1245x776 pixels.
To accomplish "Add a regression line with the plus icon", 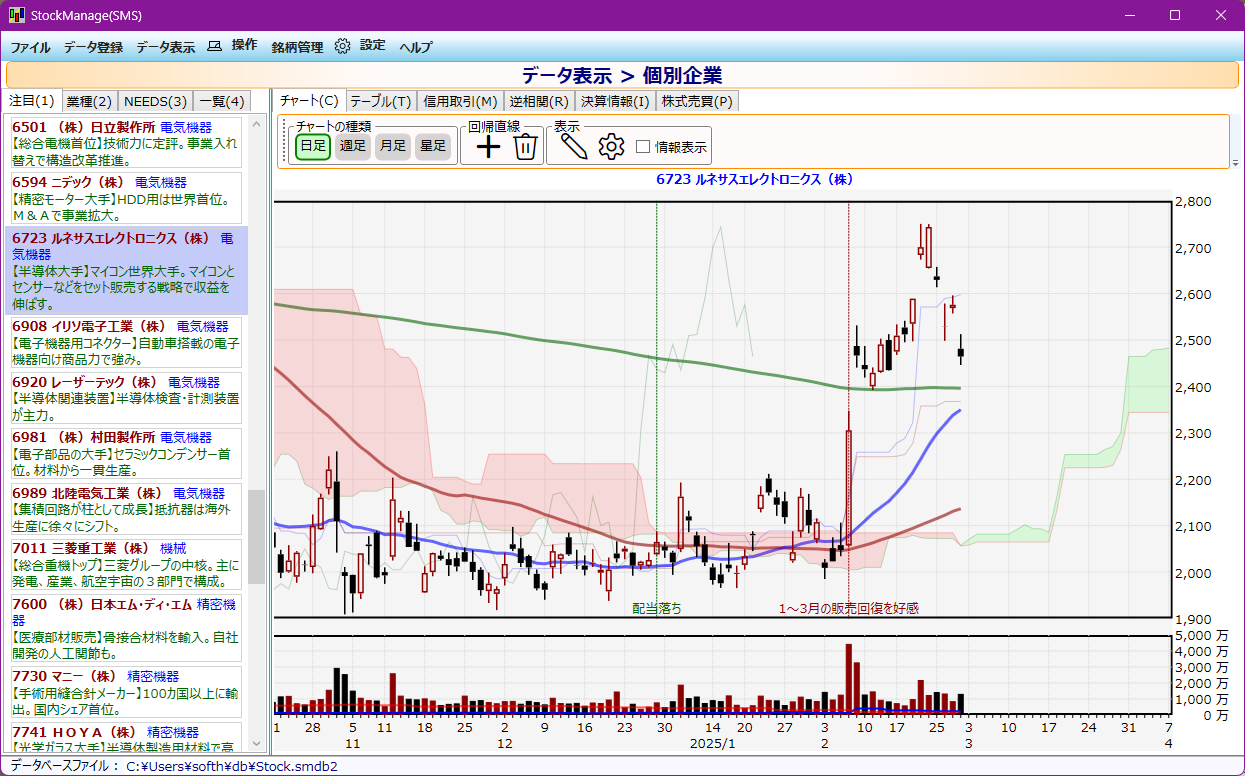I will click(x=488, y=147).
